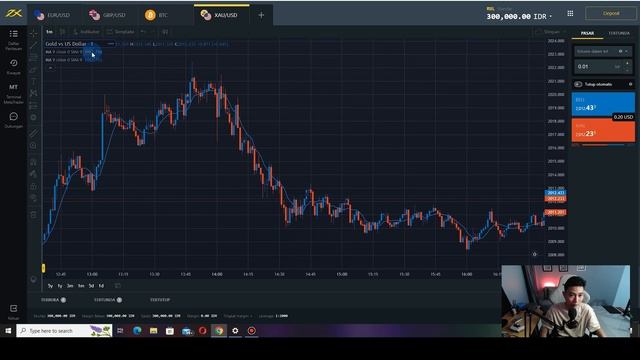
Task: Open File Explorer from the taskbar
Action: tap(153, 331)
